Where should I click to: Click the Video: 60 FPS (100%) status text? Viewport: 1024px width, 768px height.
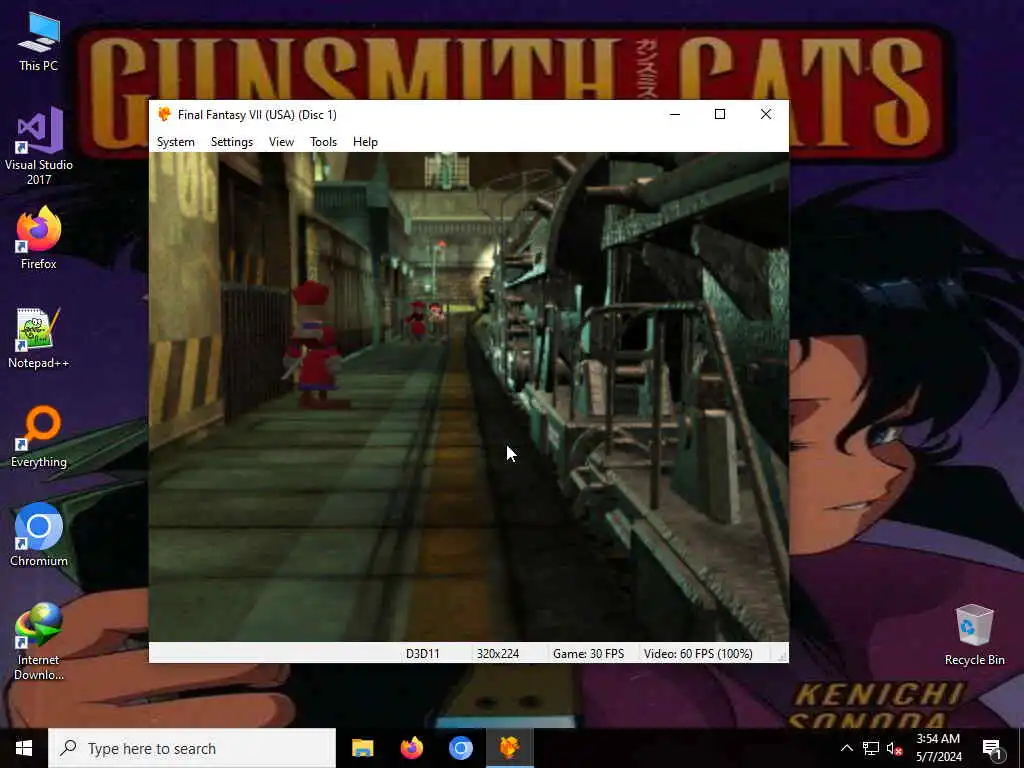[698, 654]
